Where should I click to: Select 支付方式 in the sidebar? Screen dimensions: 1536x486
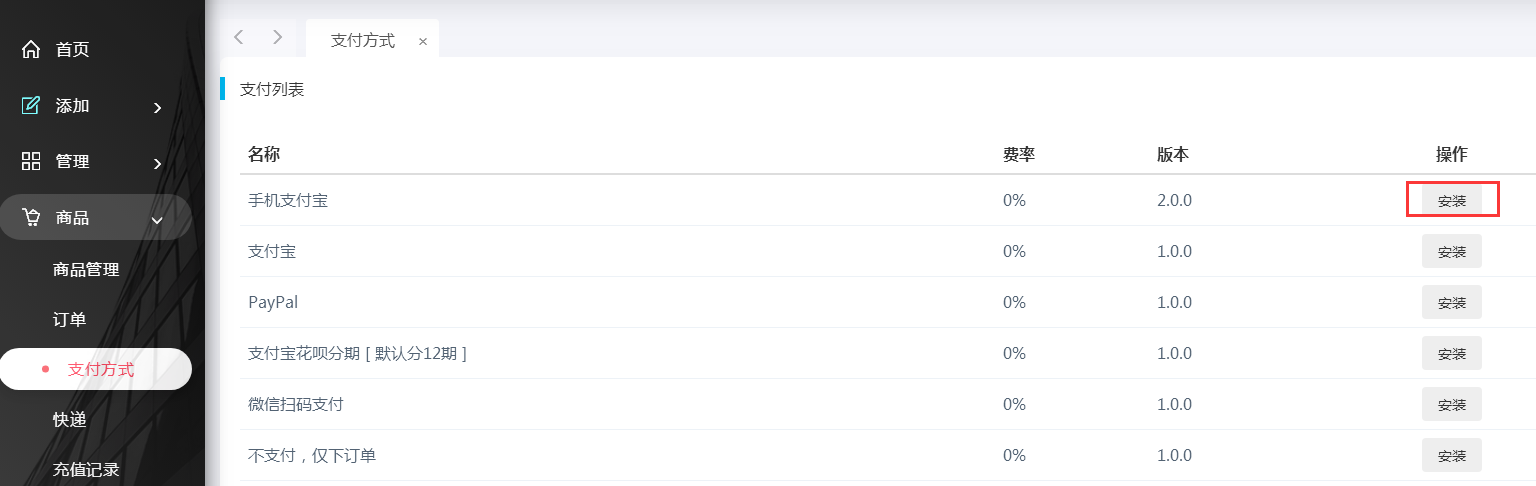[x=100, y=369]
